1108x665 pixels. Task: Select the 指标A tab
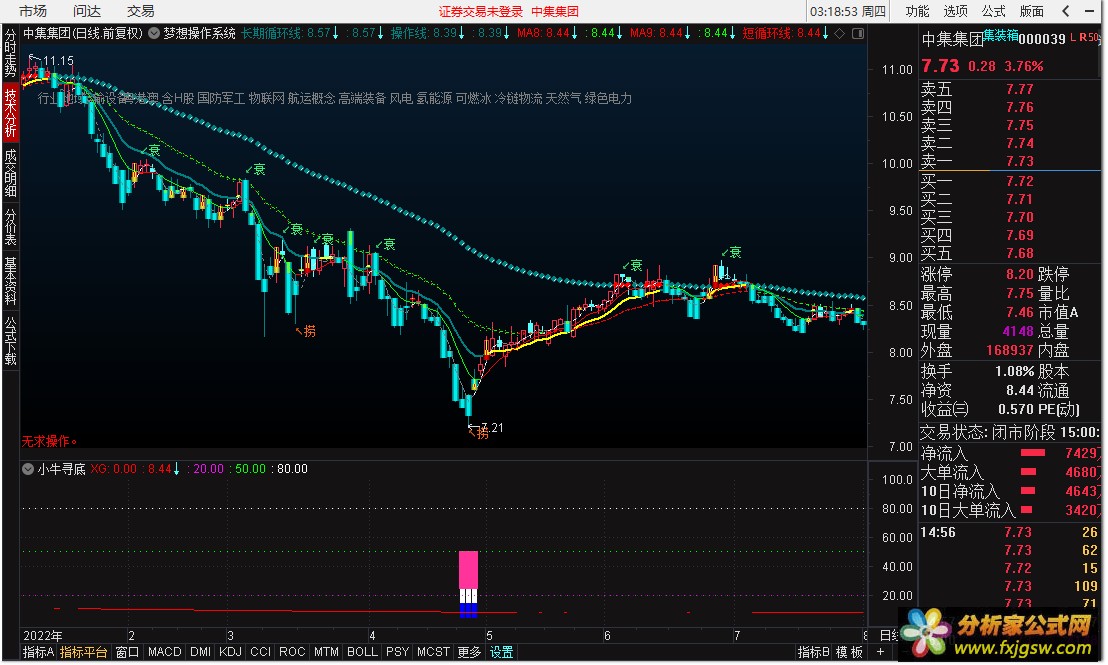38,652
